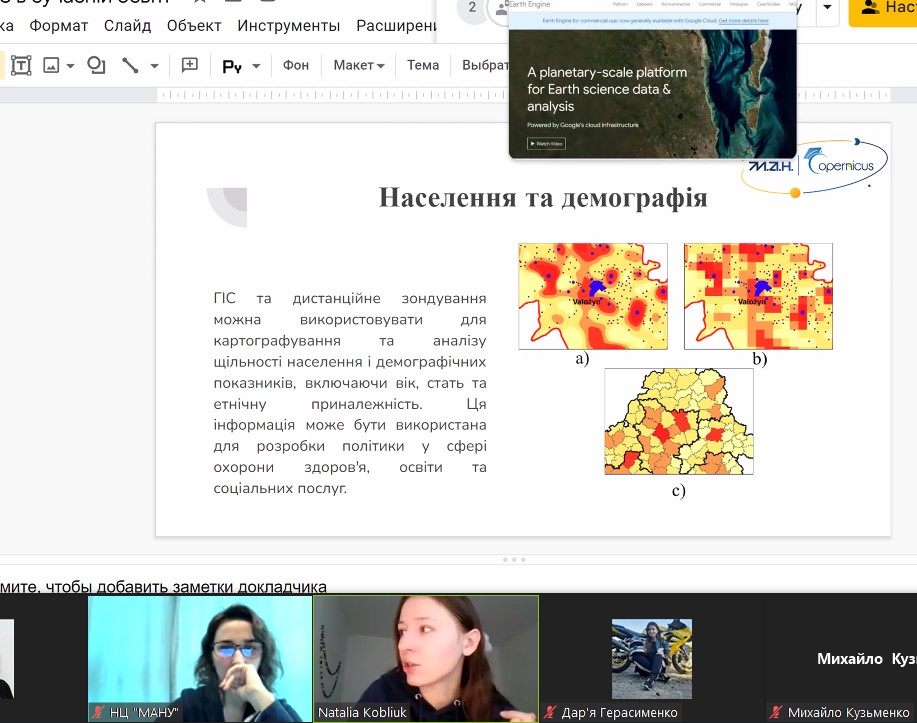The width and height of the screenshot is (917, 723).
Task: Click Михайло Кузьменко muted microphone icon
Action: [x=775, y=713]
